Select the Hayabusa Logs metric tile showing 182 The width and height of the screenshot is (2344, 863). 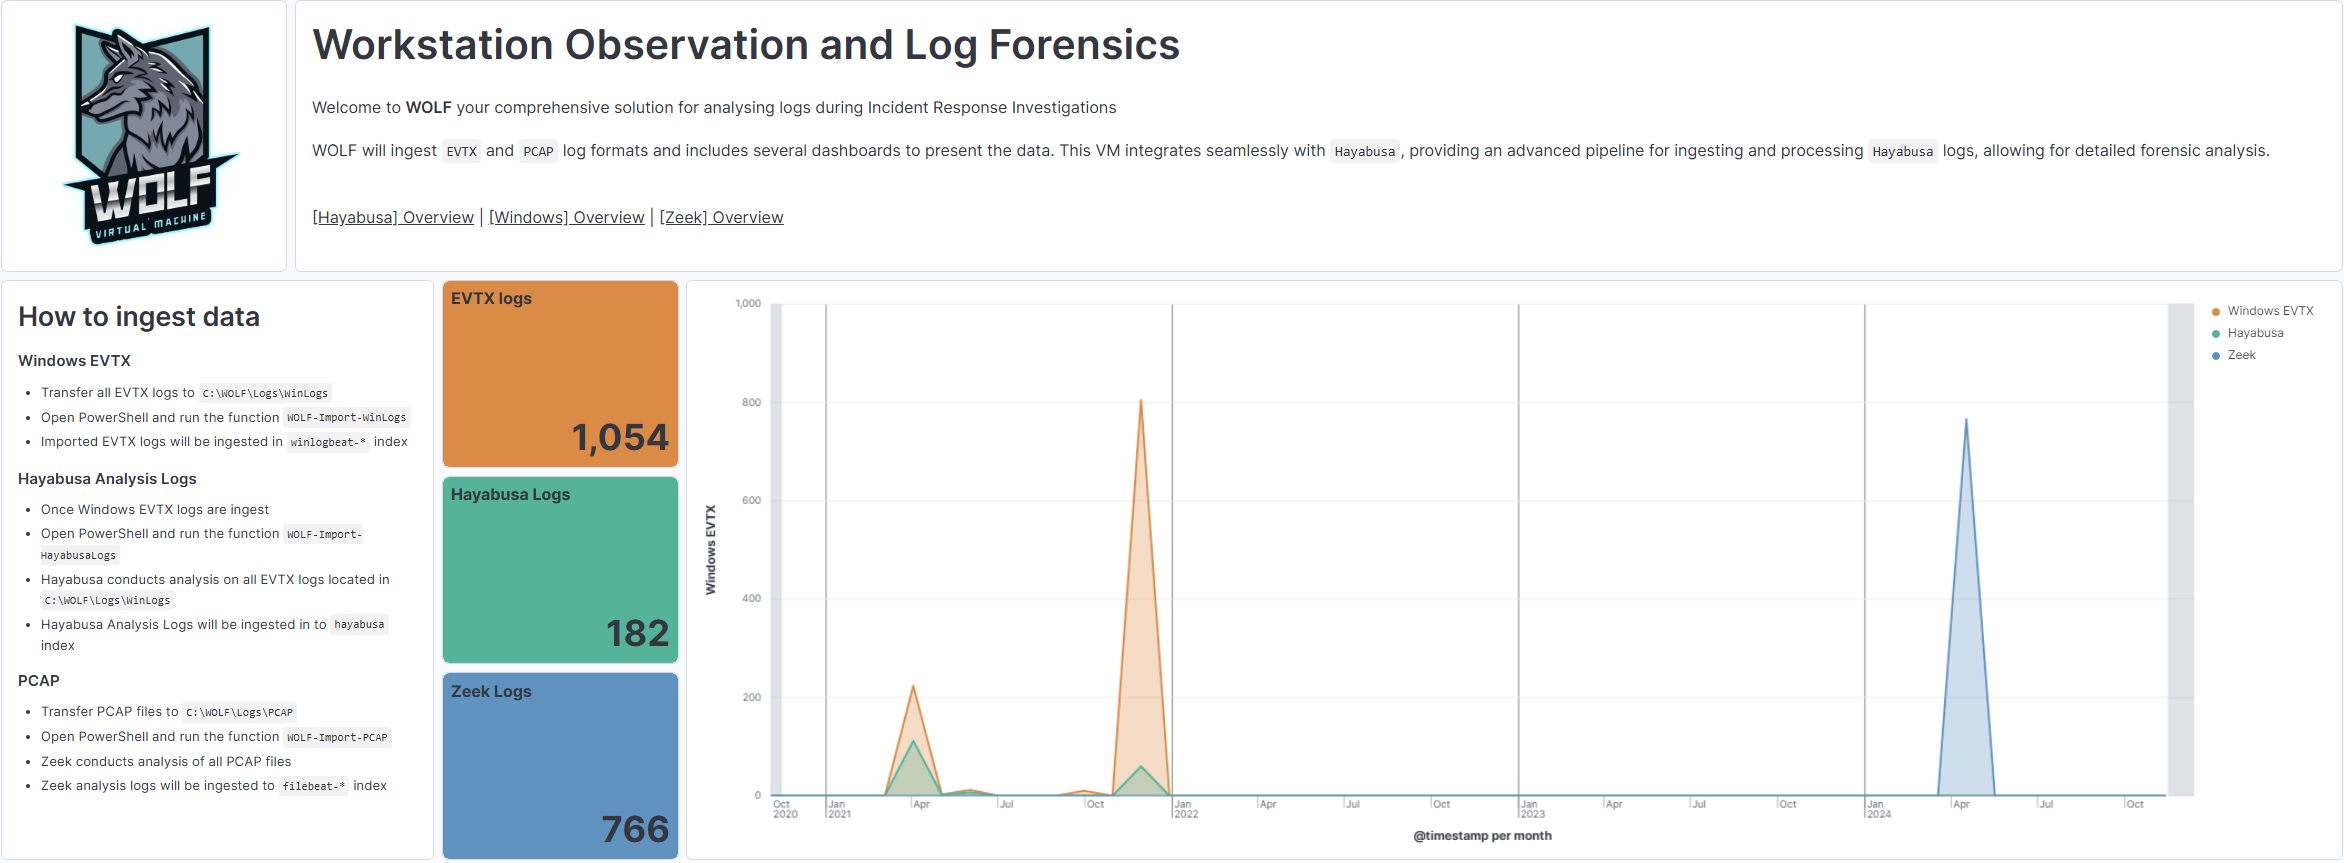coord(560,570)
